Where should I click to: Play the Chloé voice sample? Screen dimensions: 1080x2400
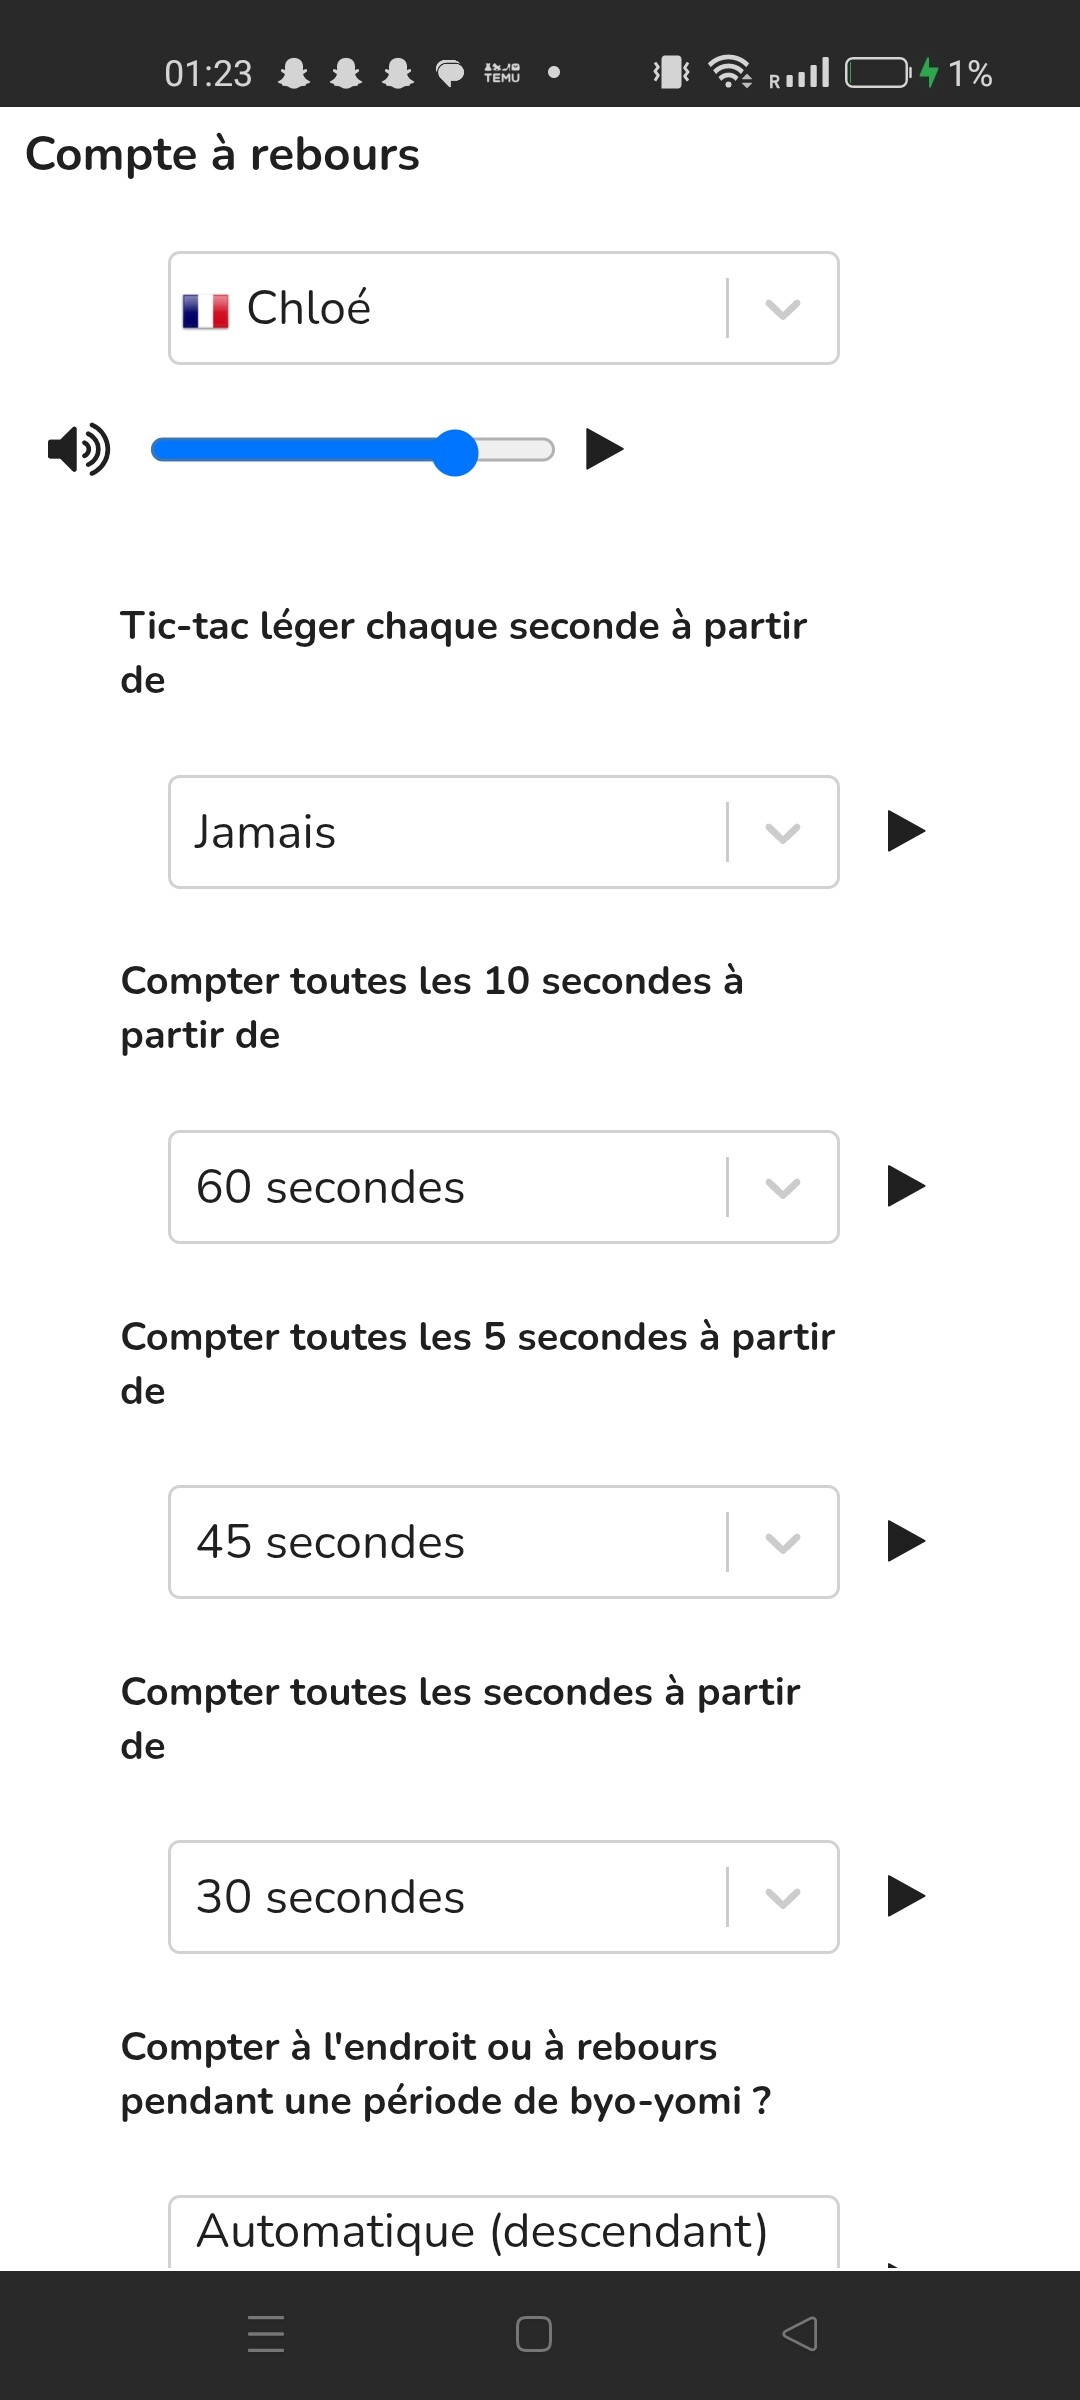tap(604, 449)
